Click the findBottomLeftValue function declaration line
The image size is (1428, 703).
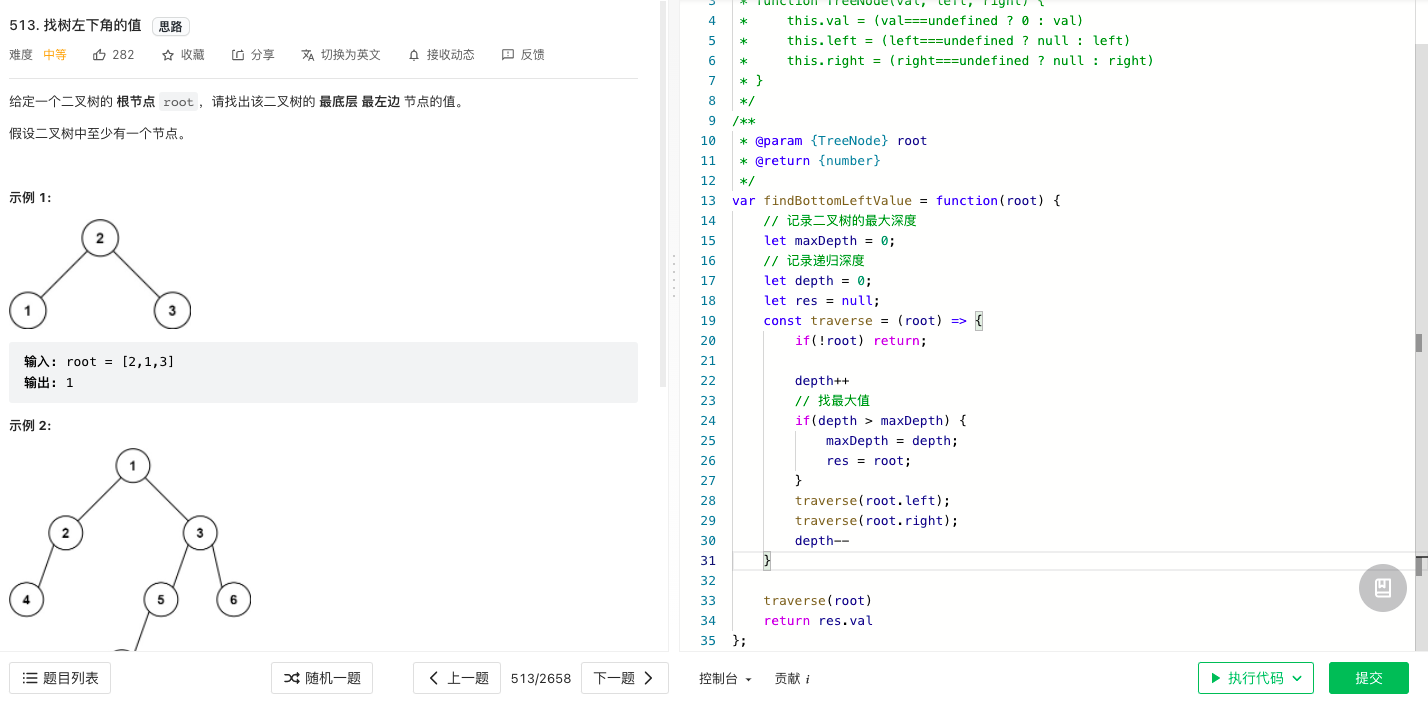[895, 200]
